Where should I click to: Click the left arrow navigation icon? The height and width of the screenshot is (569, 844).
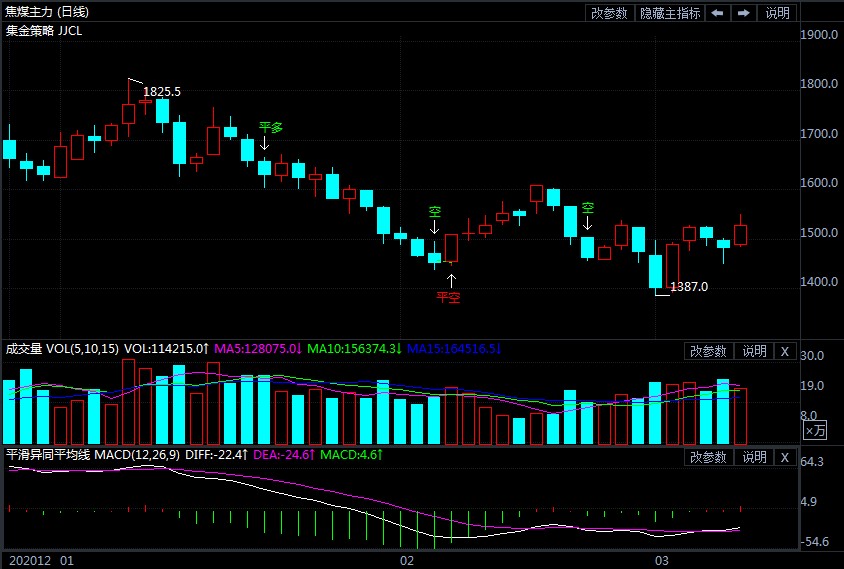pyautogui.click(x=718, y=13)
